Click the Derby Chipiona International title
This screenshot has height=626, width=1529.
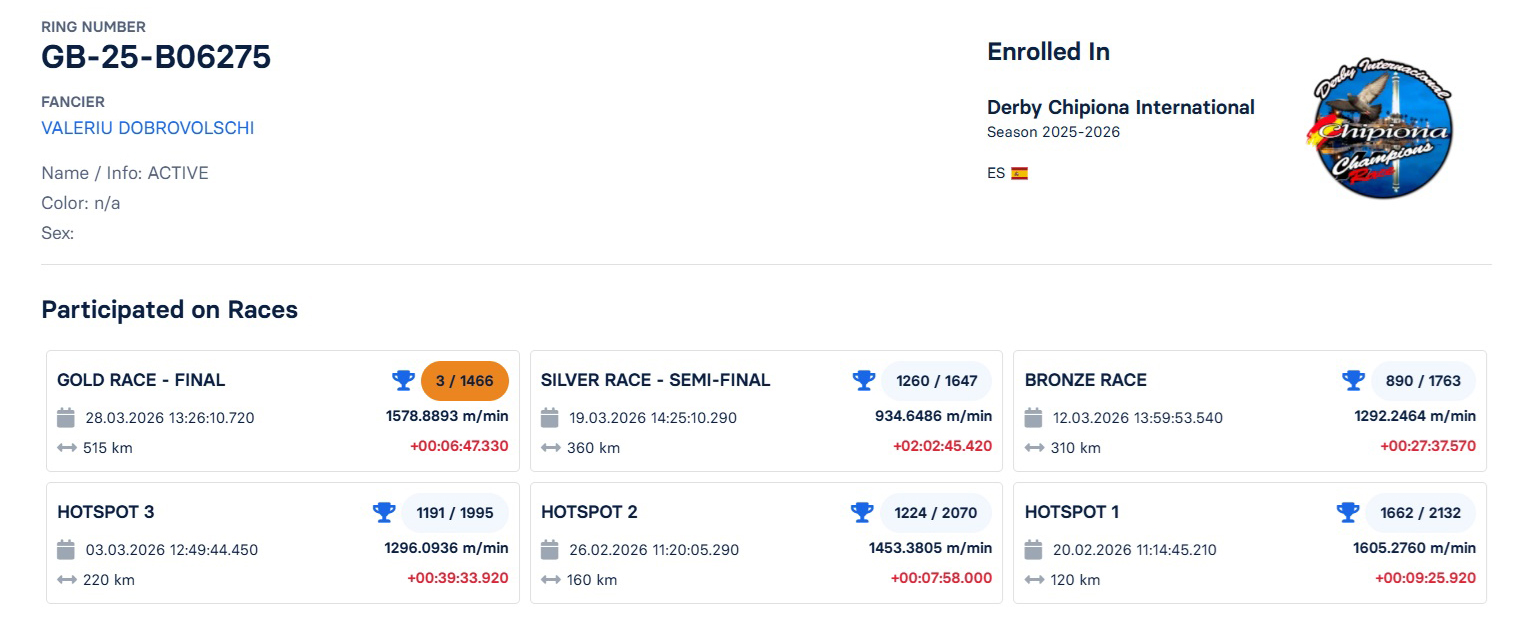[x=1120, y=107]
